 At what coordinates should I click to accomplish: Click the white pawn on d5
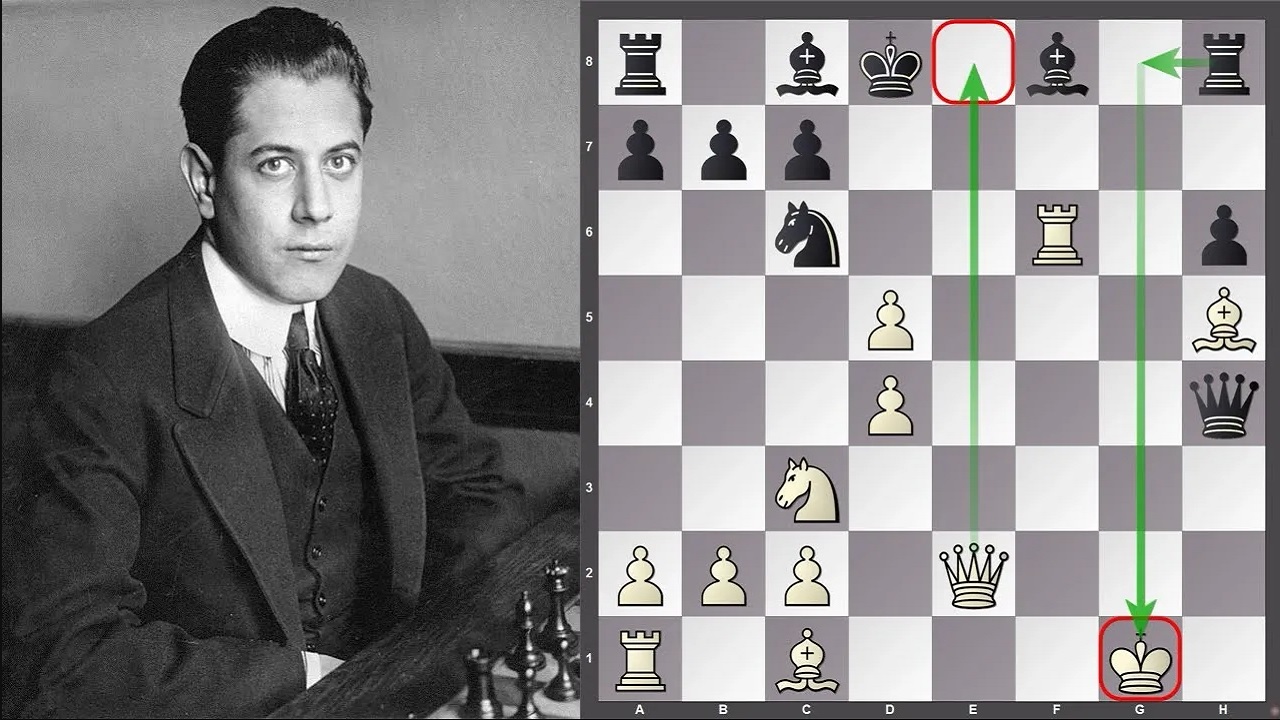890,317
